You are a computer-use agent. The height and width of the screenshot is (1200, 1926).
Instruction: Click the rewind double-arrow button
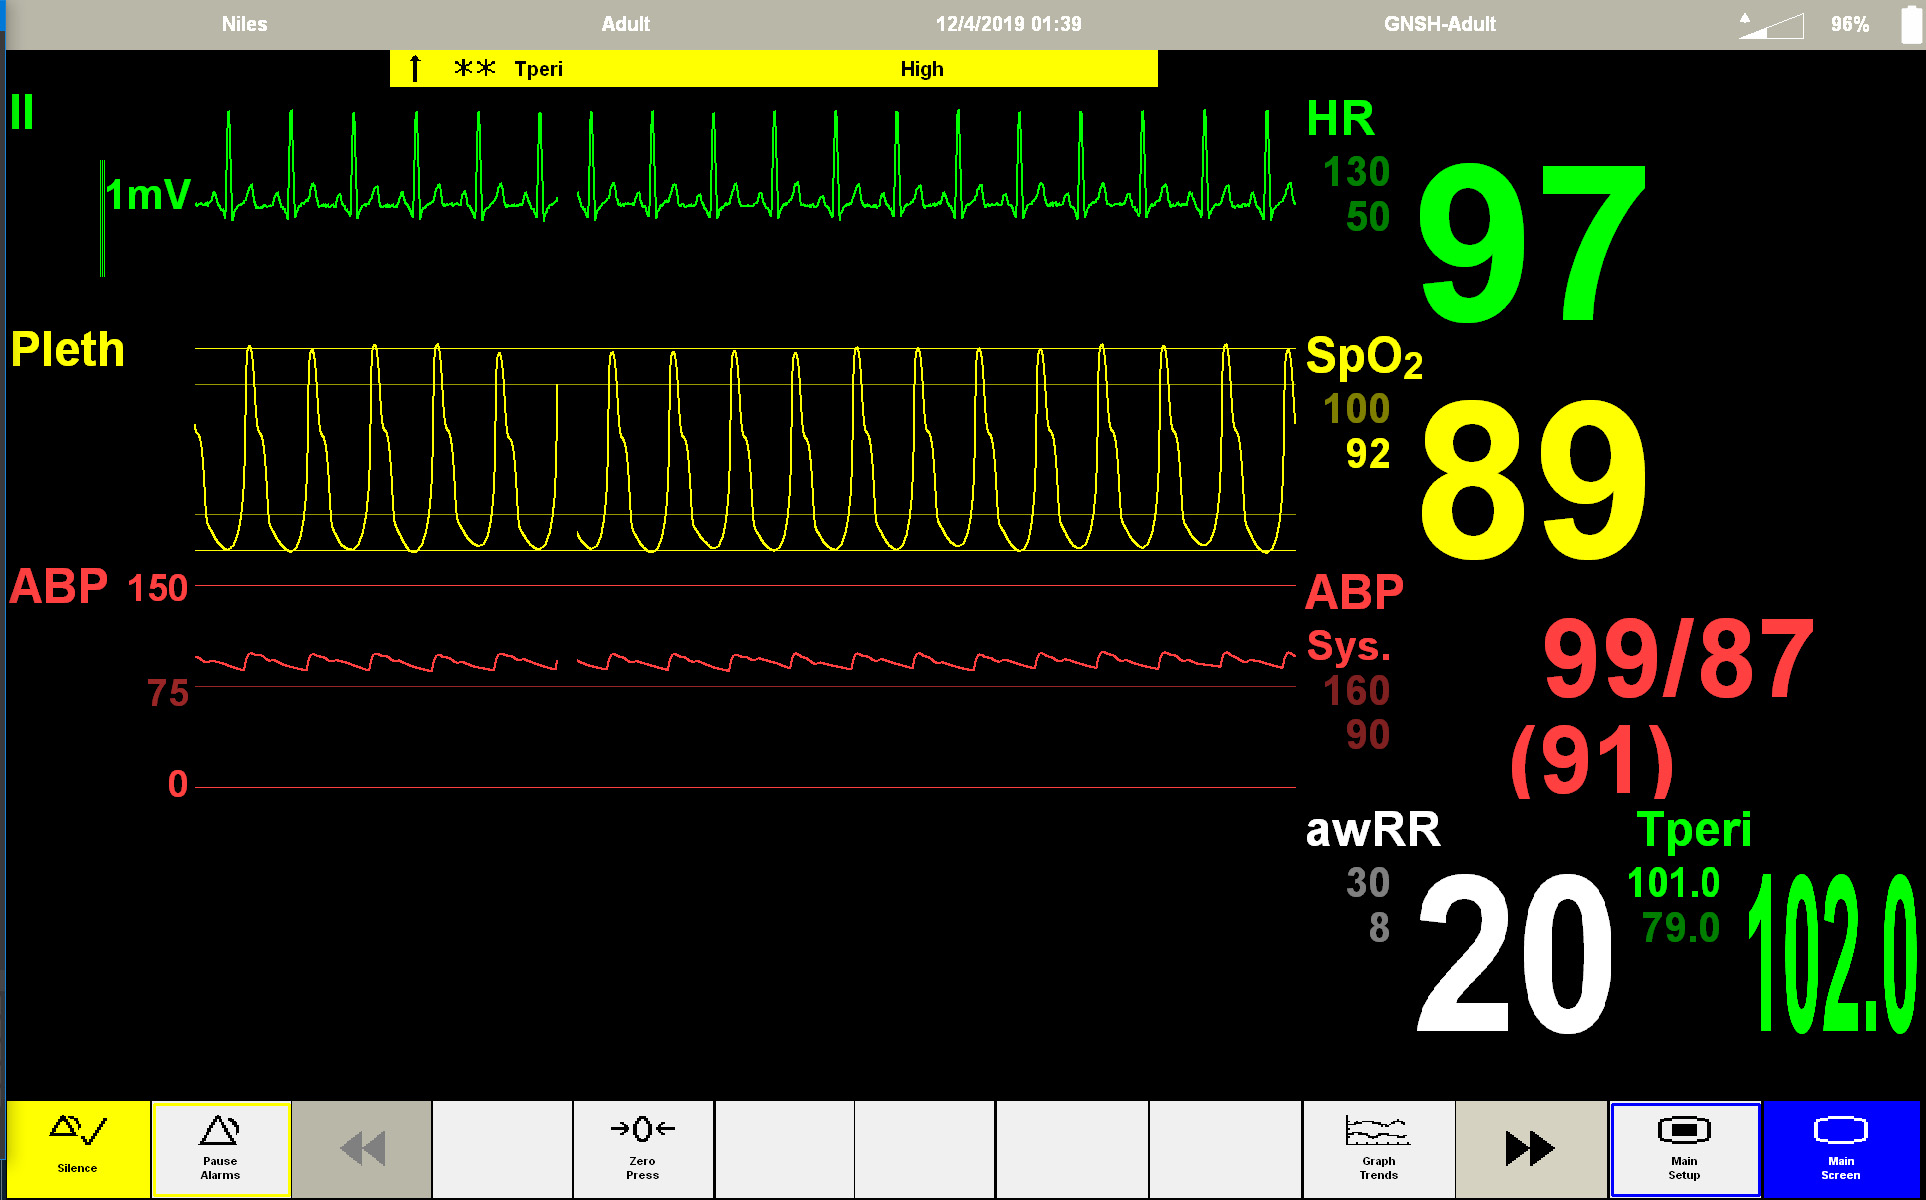pos(362,1148)
